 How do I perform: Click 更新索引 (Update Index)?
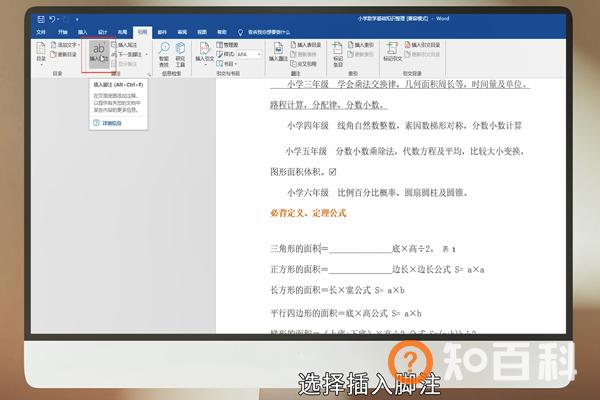click(x=360, y=54)
